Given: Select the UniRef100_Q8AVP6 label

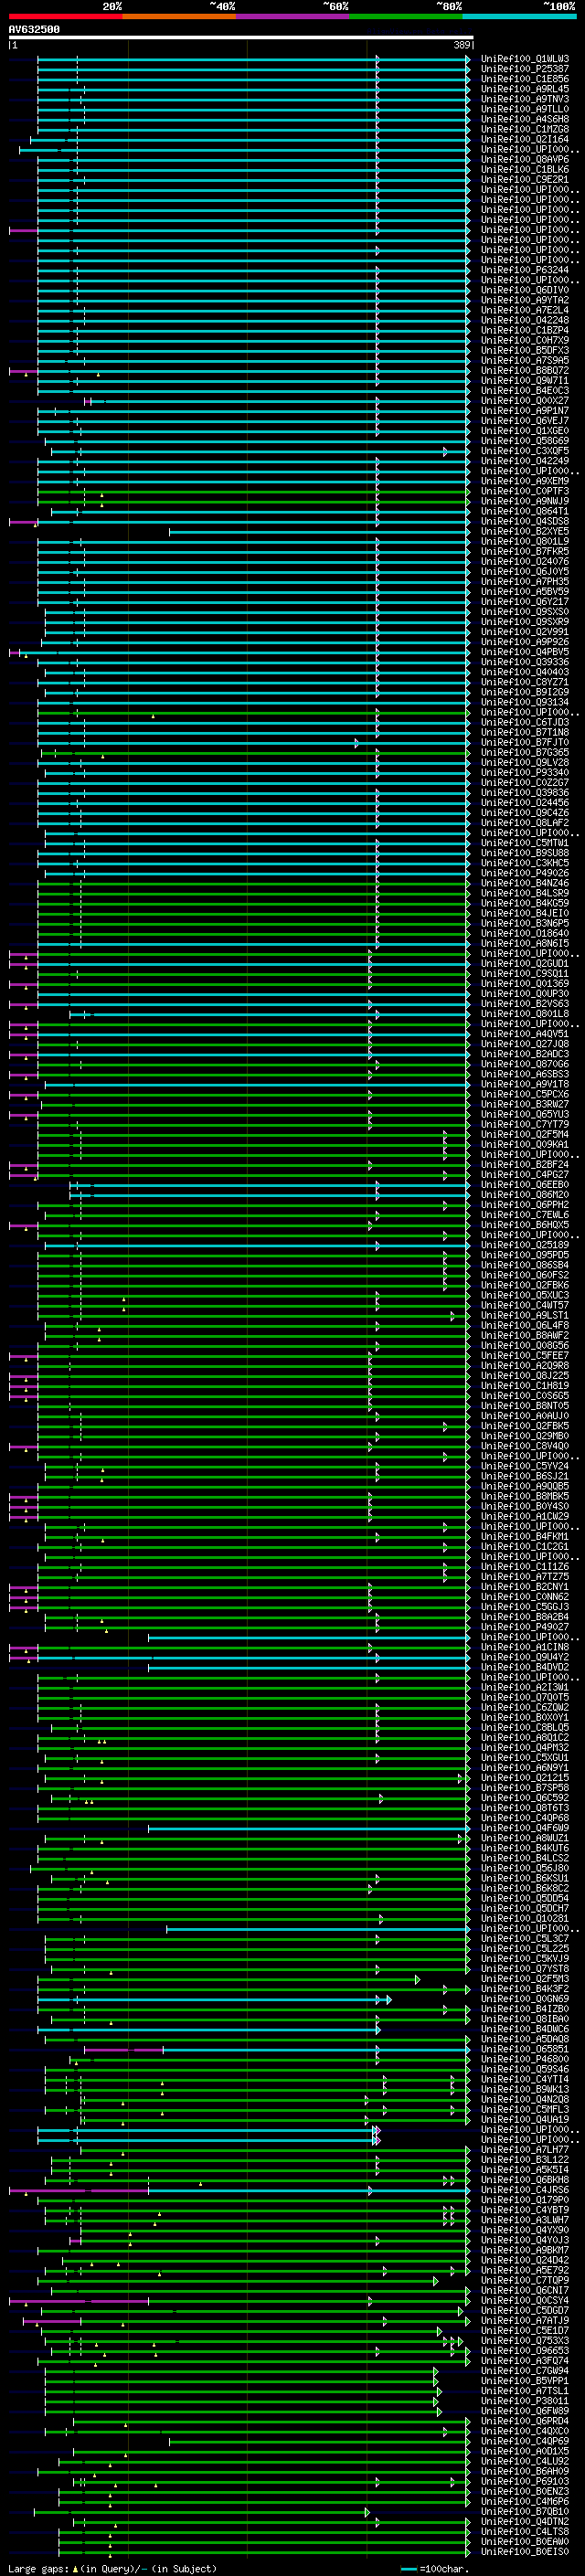Looking at the screenshot, I should (x=525, y=159).
